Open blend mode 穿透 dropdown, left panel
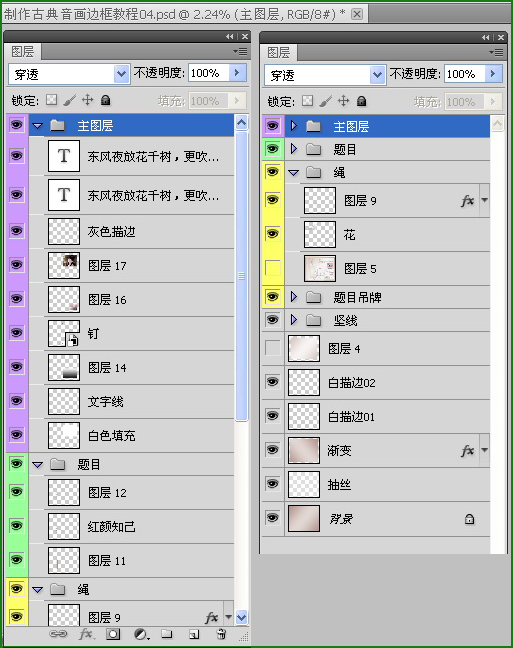The height and width of the screenshot is (648, 513). (122, 74)
